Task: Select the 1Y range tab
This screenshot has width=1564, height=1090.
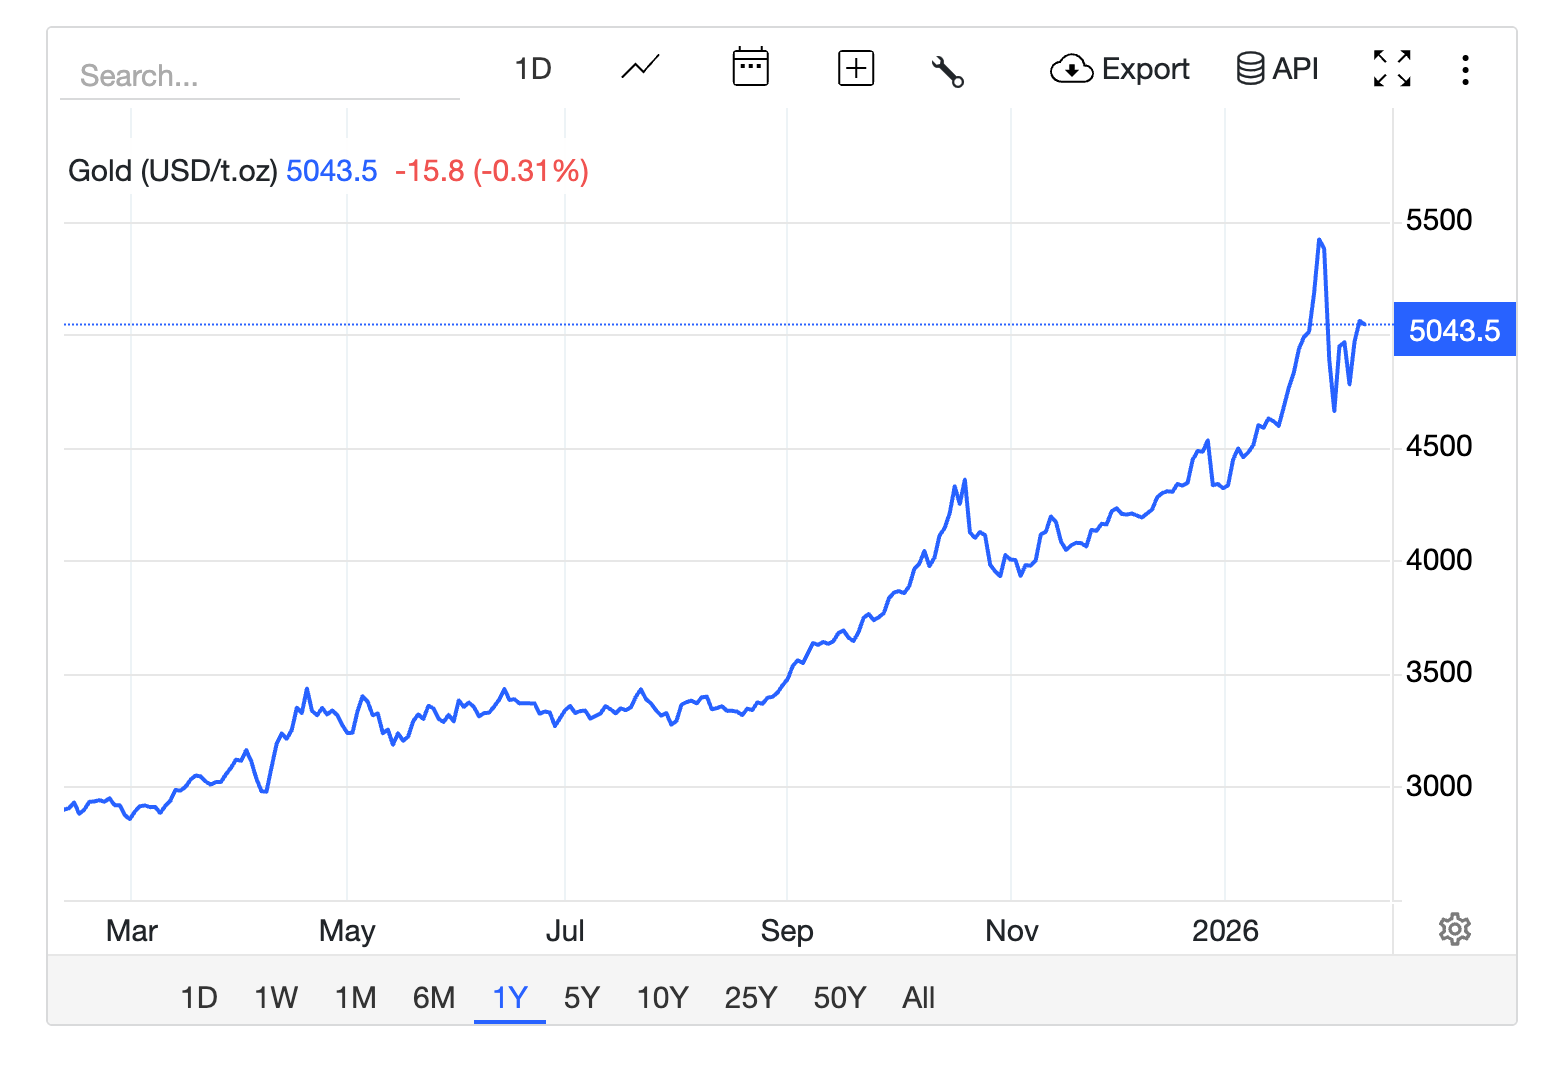Action: click(x=510, y=997)
